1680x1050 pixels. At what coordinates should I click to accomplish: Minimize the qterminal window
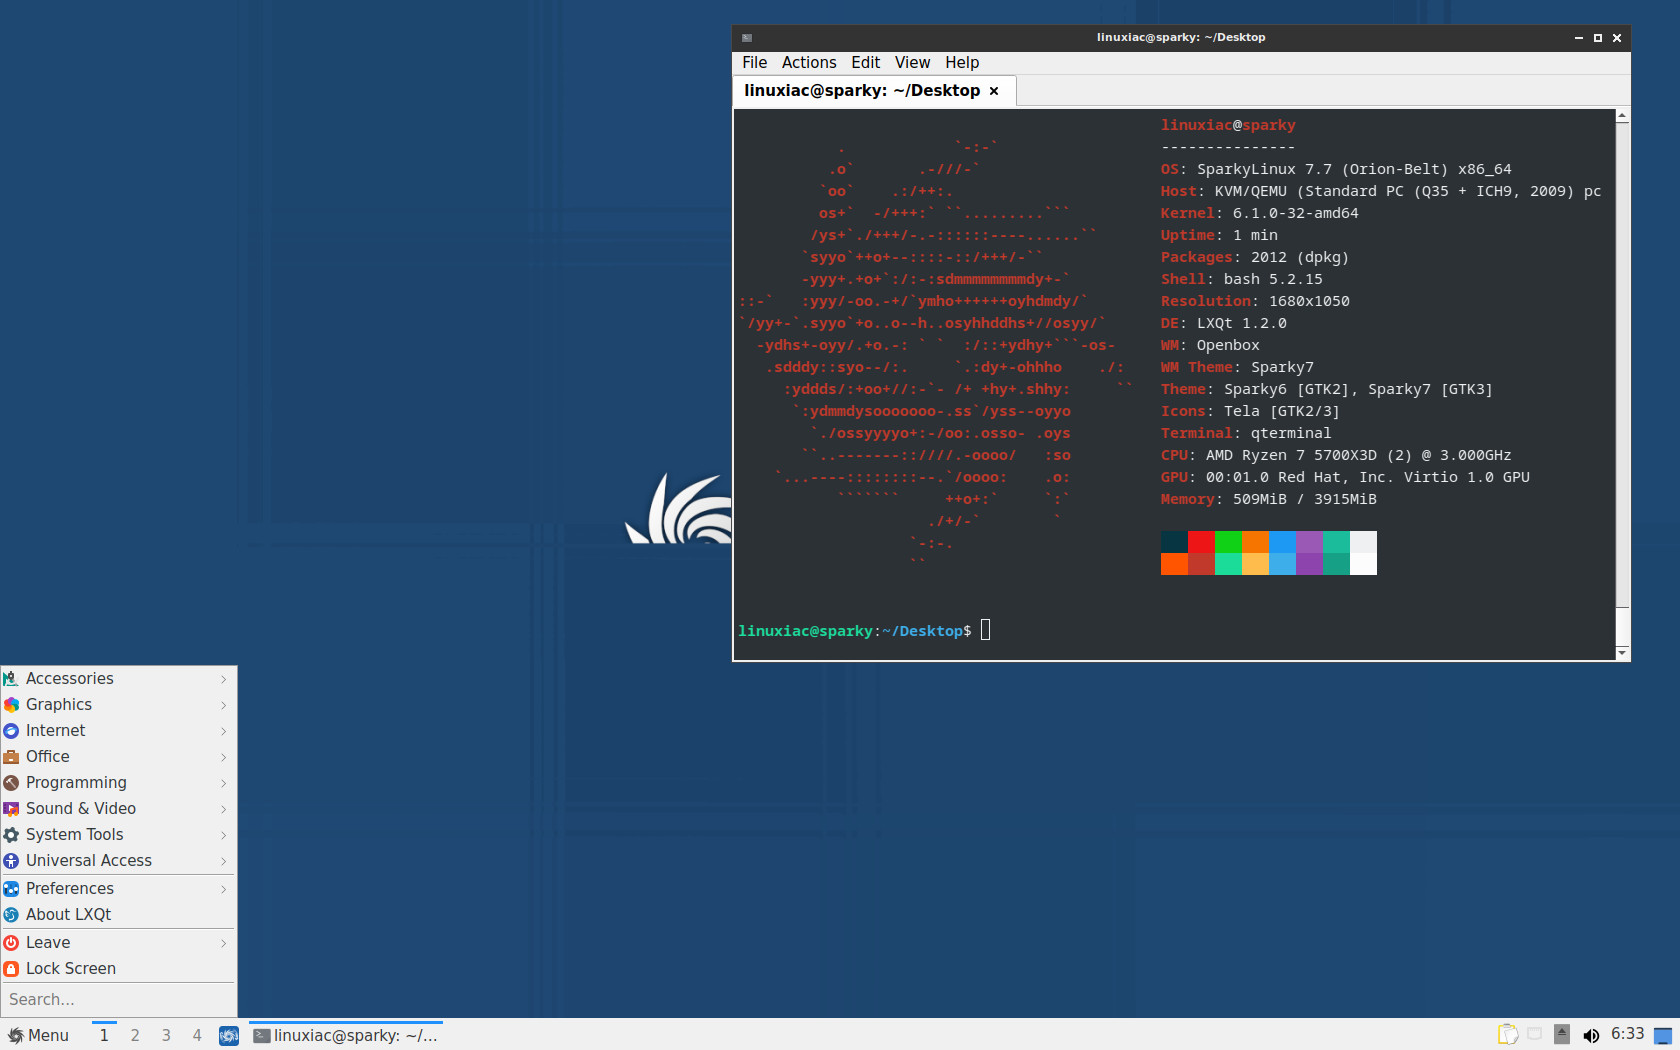coord(1579,38)
